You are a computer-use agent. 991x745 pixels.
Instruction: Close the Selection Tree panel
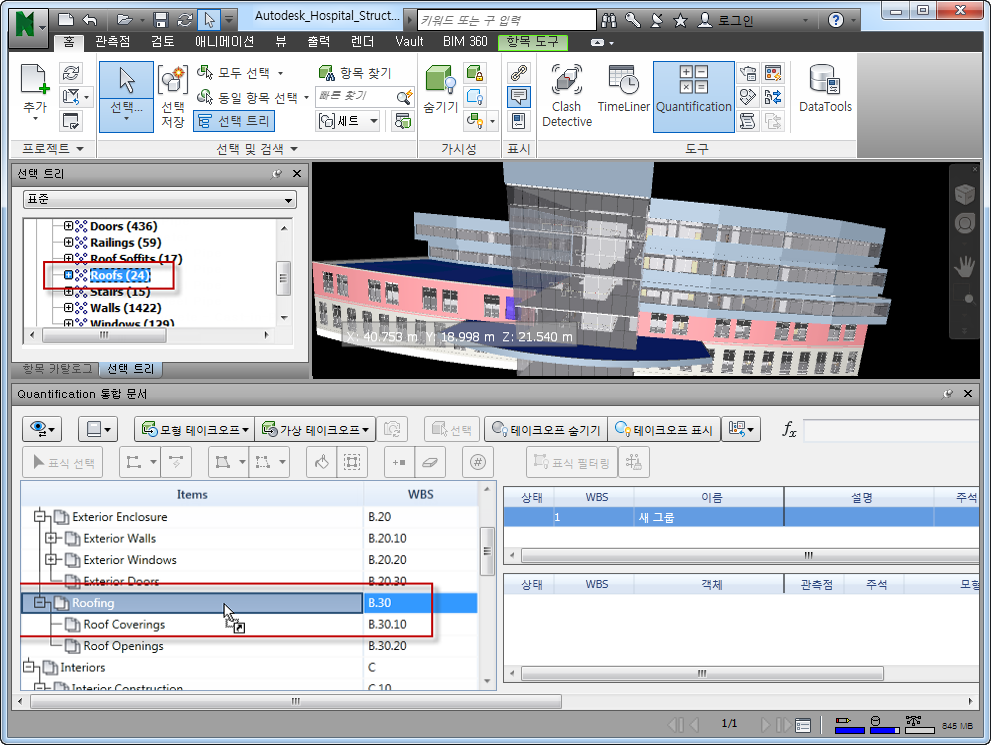pyautogui.click(x=297, y=174)
